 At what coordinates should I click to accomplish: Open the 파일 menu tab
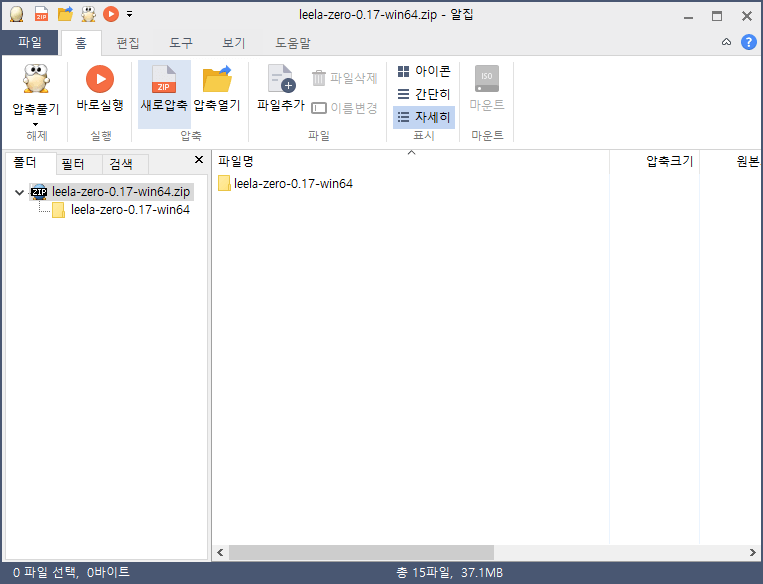click(x=30, y=42)
